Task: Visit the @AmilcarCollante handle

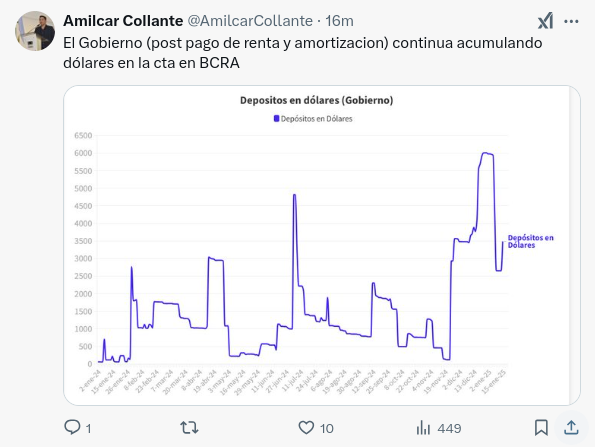Action: (x=250, y=21)
